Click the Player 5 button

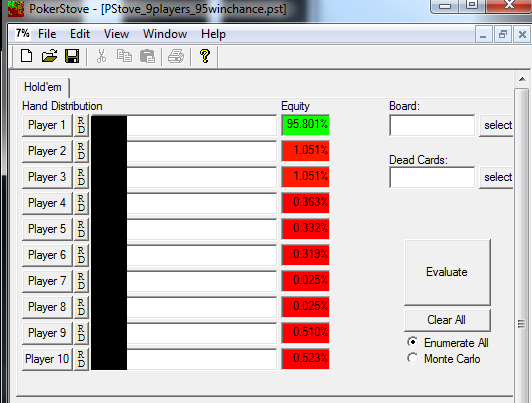pyautogui.click(x=47, y=229)
